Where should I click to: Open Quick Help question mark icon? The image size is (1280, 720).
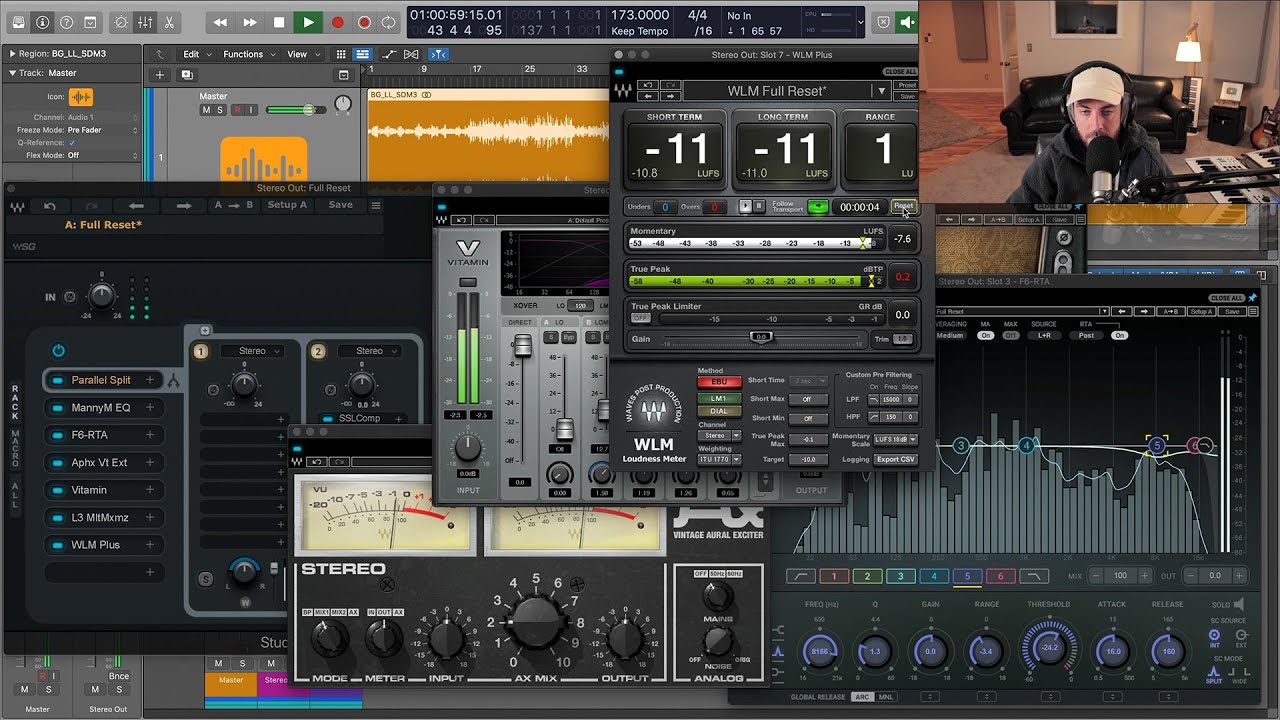pos(66,22)
